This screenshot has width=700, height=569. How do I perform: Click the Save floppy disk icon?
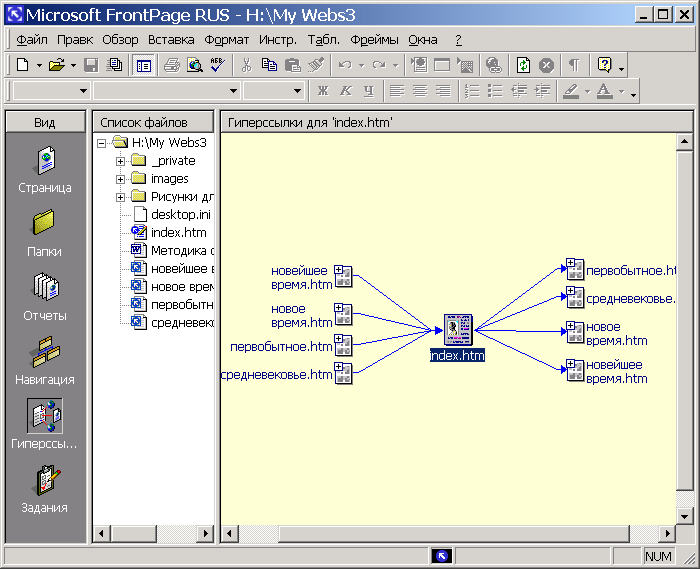click(91, 65)
